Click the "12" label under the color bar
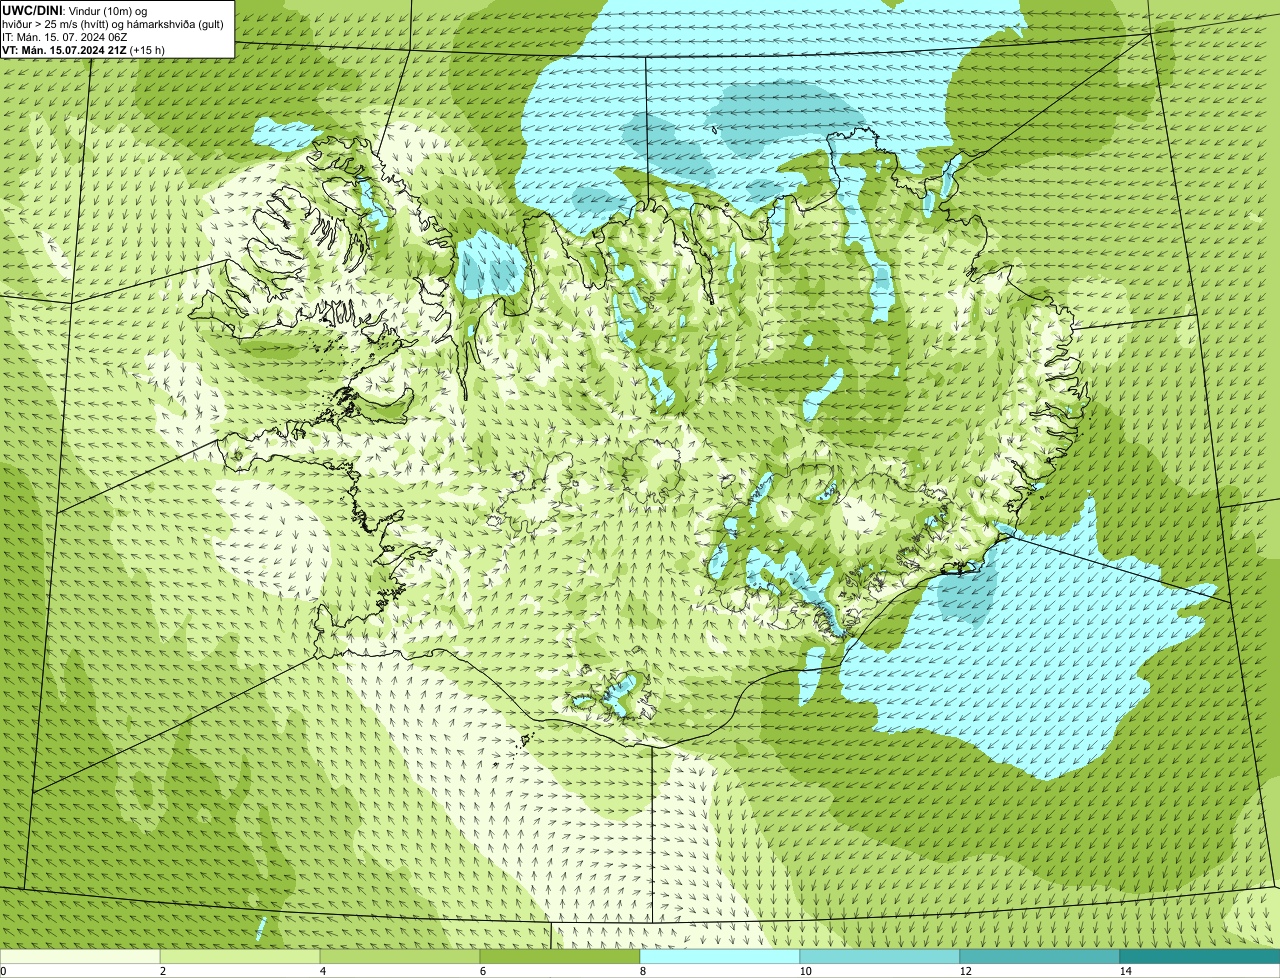This screenshot has height=978, width=1280. 964,971
